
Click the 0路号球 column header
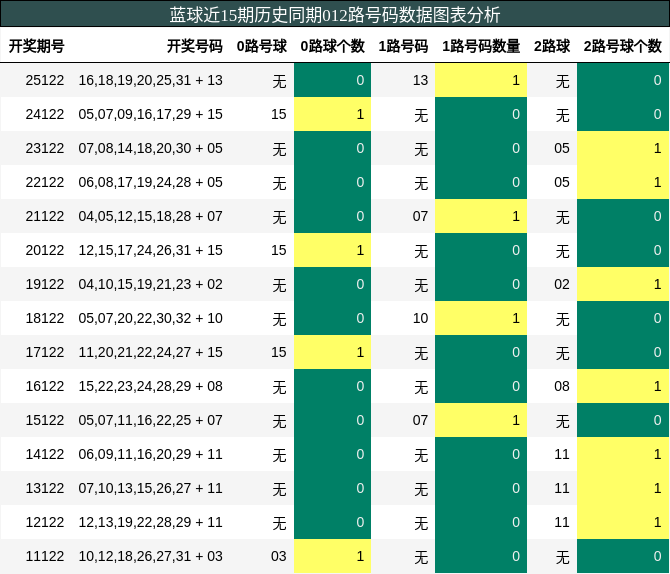(x=262, y=46)
